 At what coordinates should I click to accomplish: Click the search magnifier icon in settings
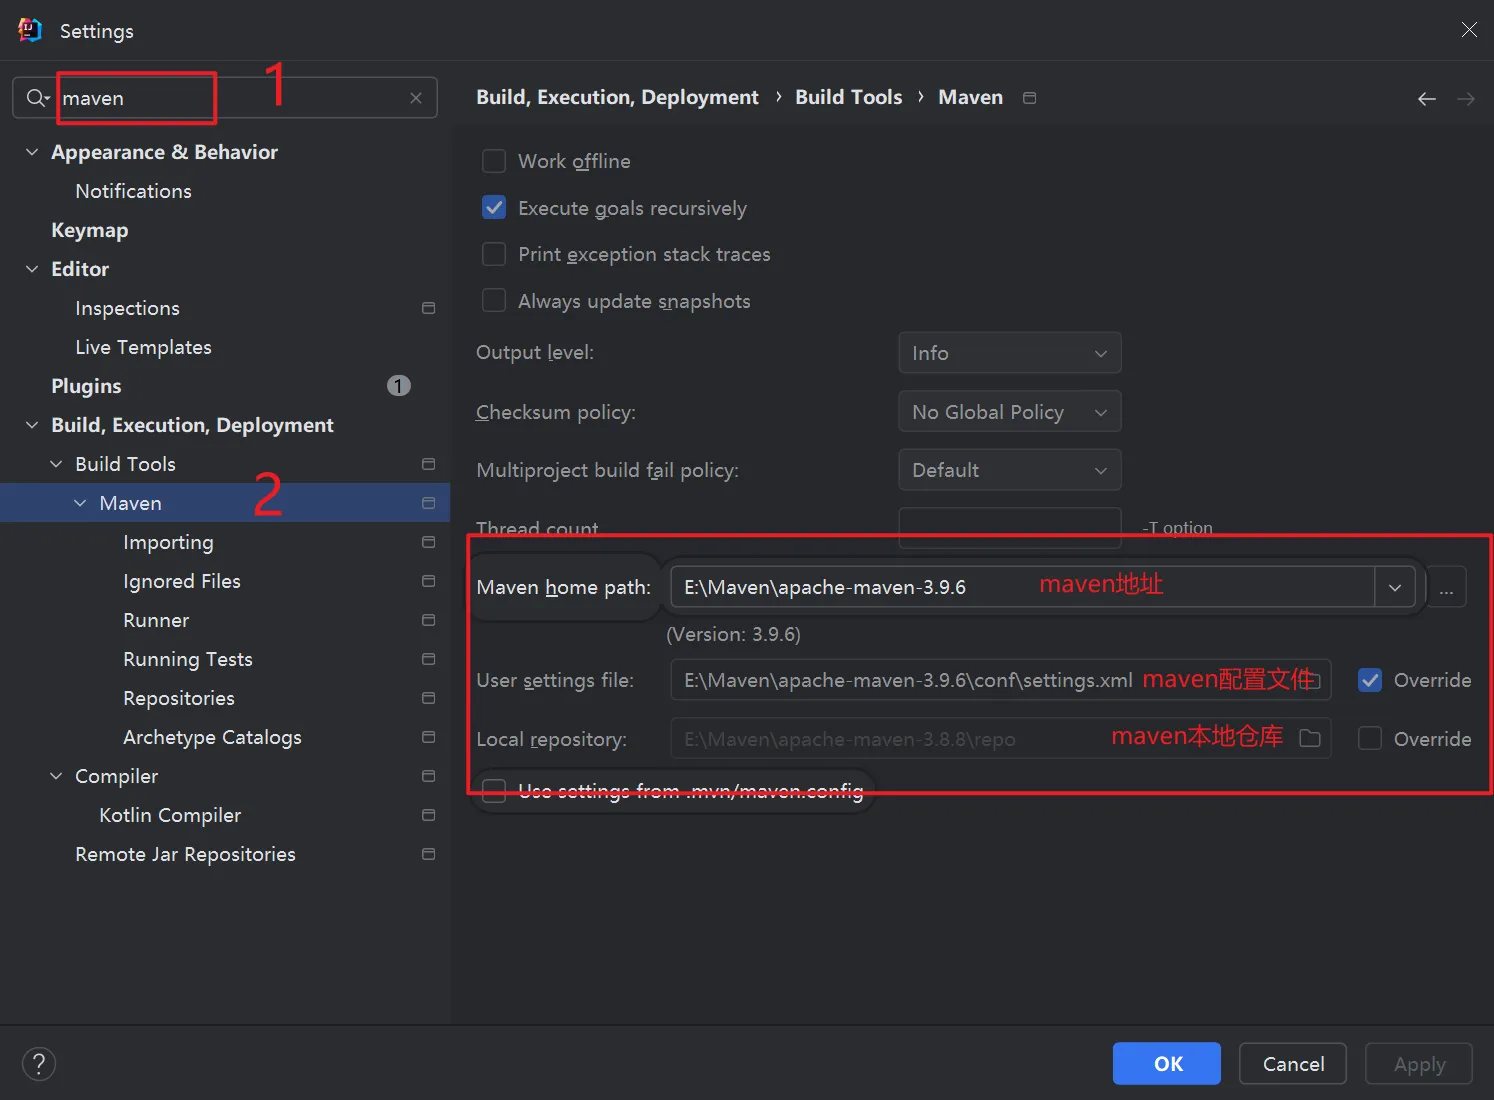[37, 98]
